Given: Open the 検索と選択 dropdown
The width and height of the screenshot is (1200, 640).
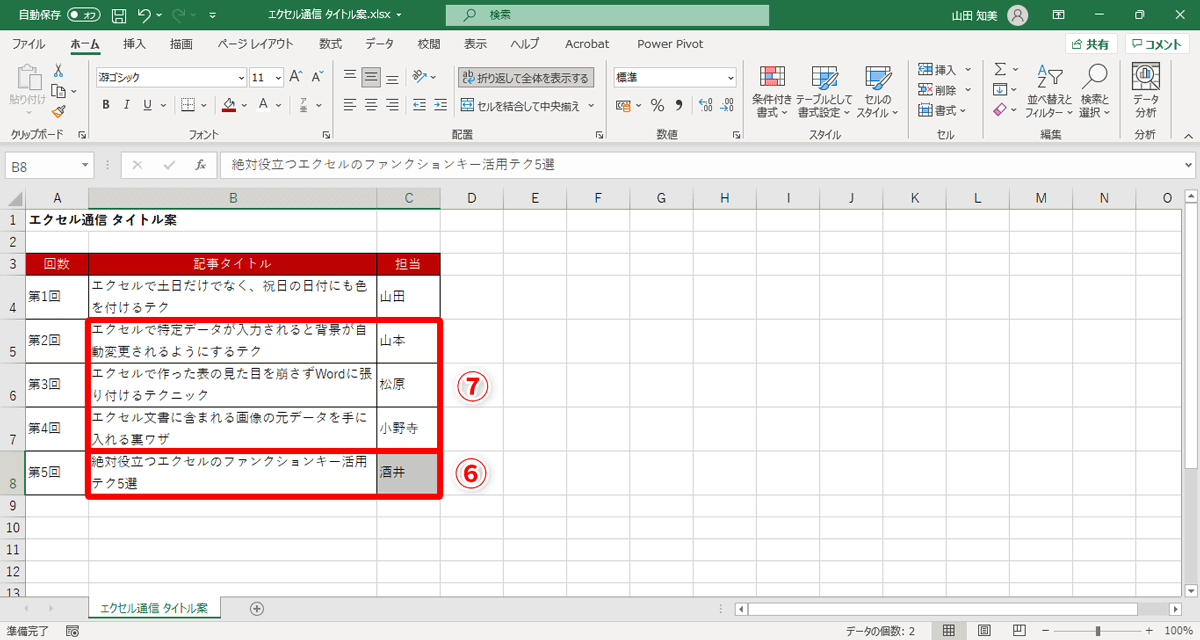Looking at the screenshot, I should [1095, 92].
